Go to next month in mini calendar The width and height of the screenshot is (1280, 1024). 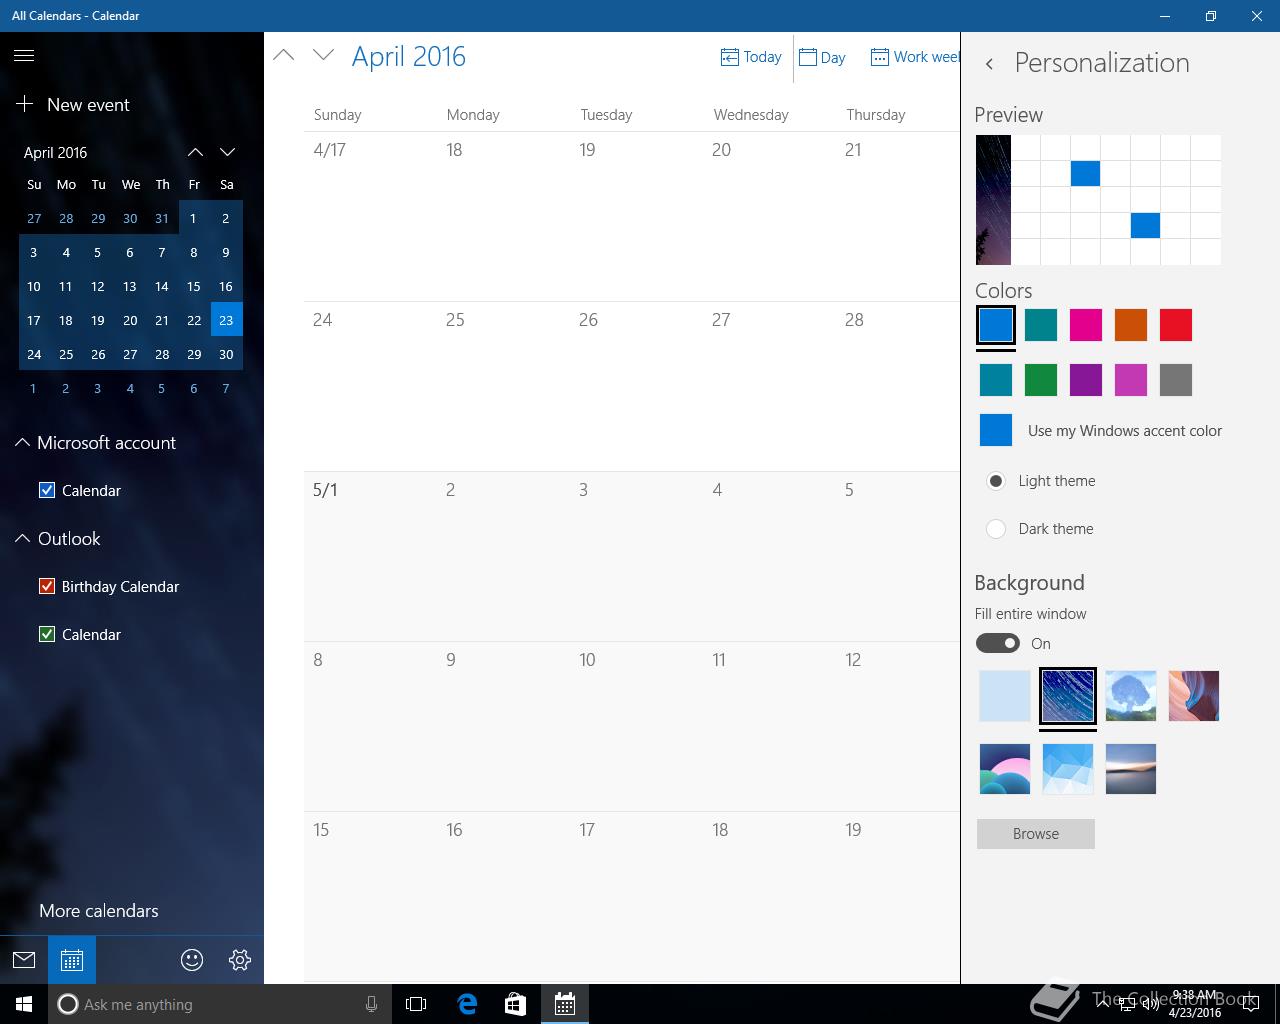(228, 152)
